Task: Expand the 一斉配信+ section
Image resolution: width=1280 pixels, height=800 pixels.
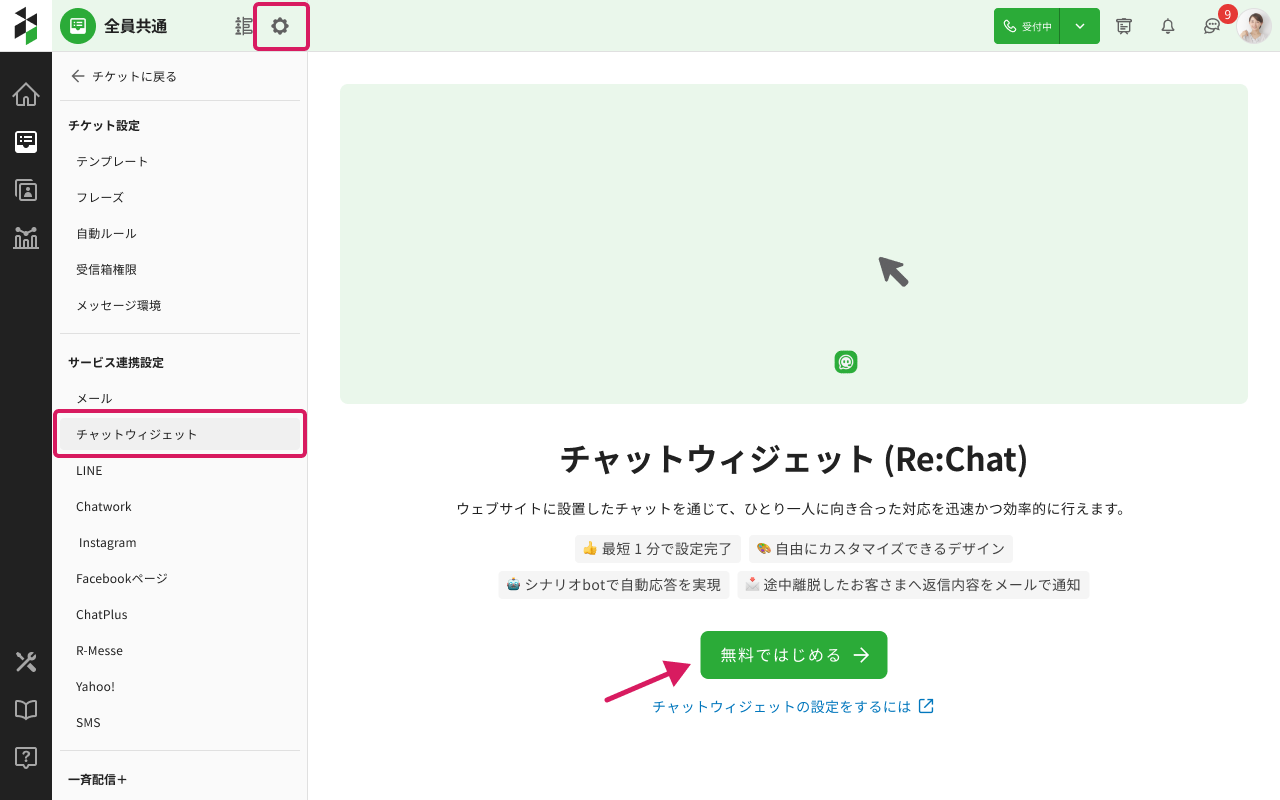Action: click(98, 779)
